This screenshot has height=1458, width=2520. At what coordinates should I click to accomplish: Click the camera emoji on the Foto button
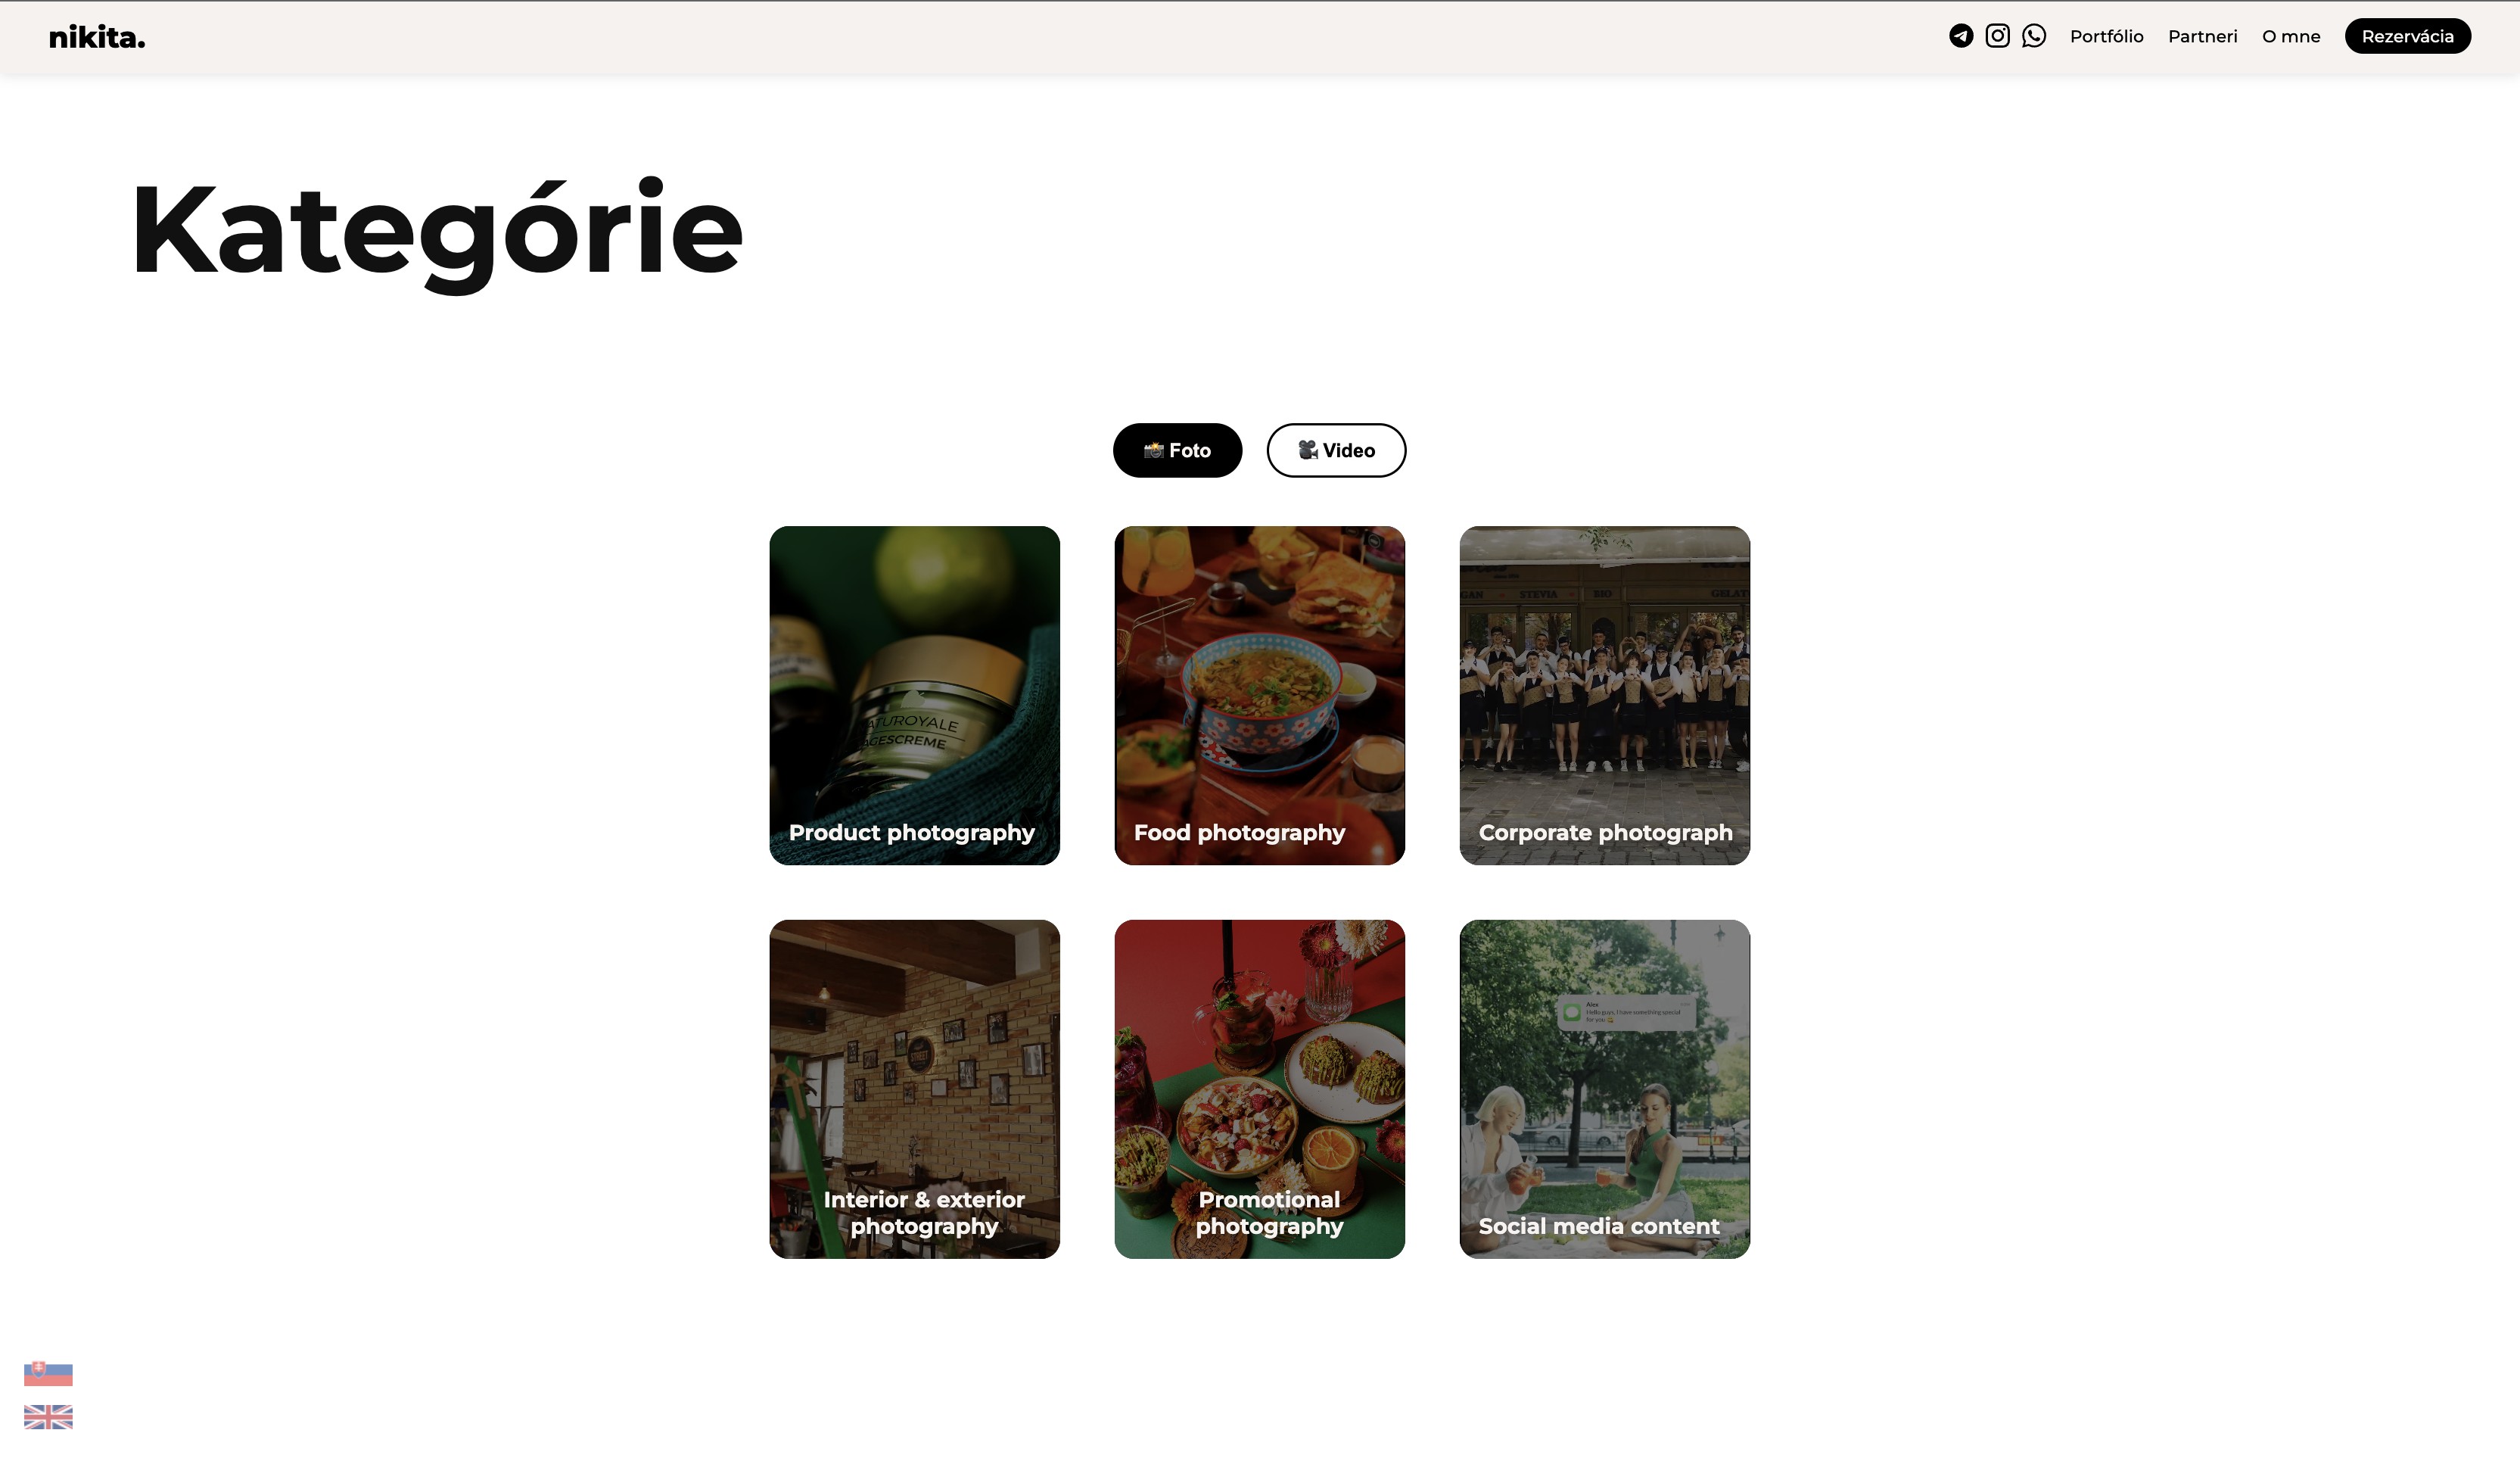coord(1153,450)
